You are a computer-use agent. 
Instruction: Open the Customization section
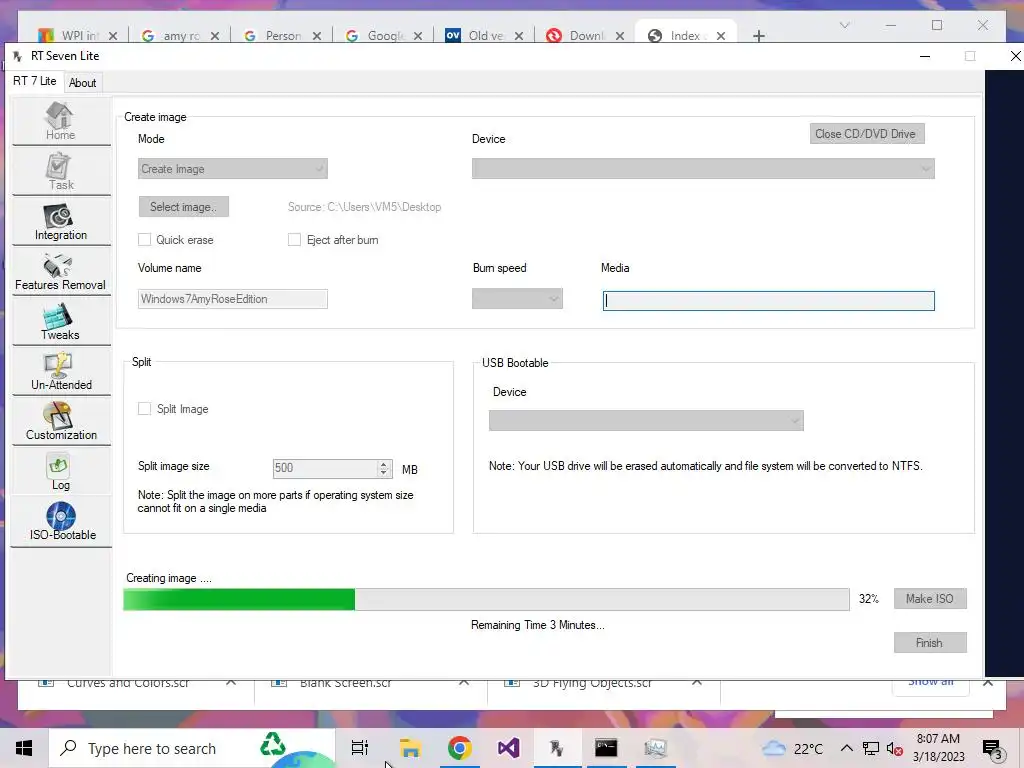point(61,421)
